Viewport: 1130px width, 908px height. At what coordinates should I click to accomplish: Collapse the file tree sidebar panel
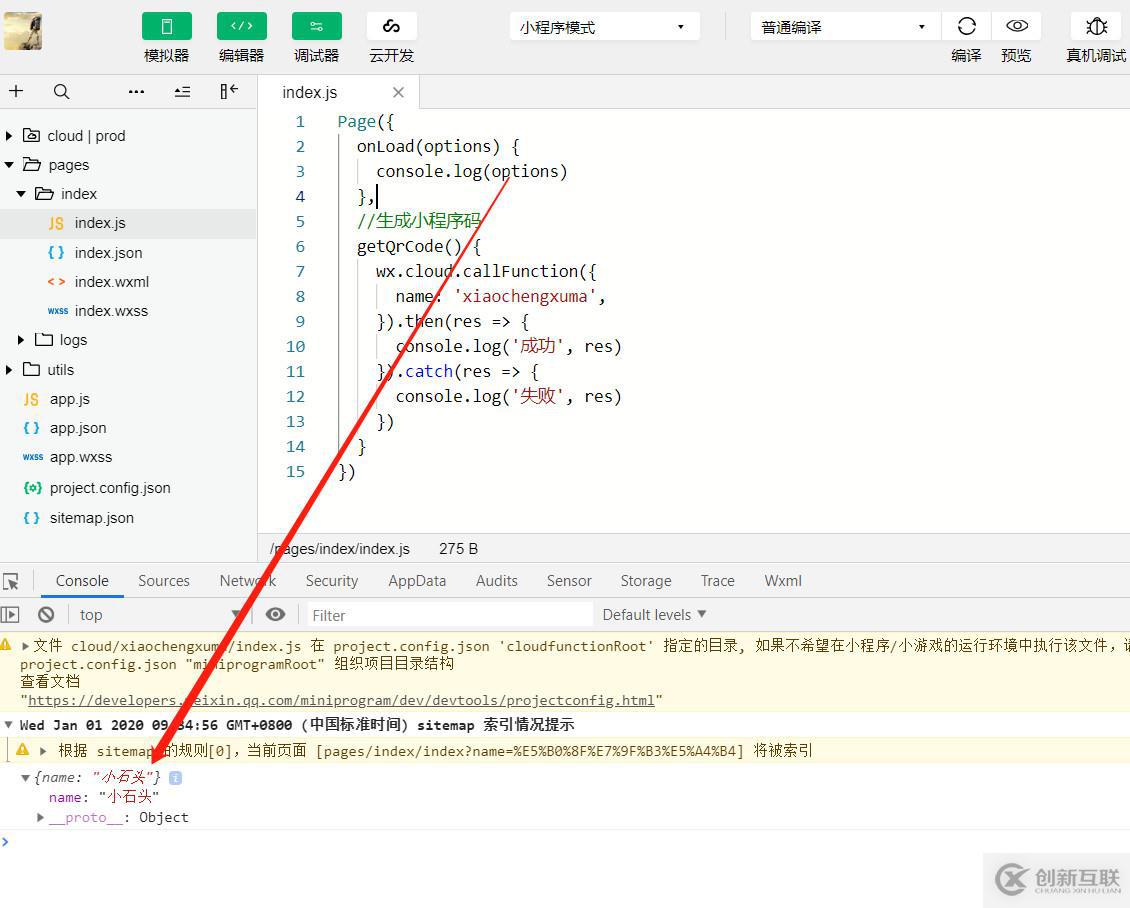(x=229, y=92)
